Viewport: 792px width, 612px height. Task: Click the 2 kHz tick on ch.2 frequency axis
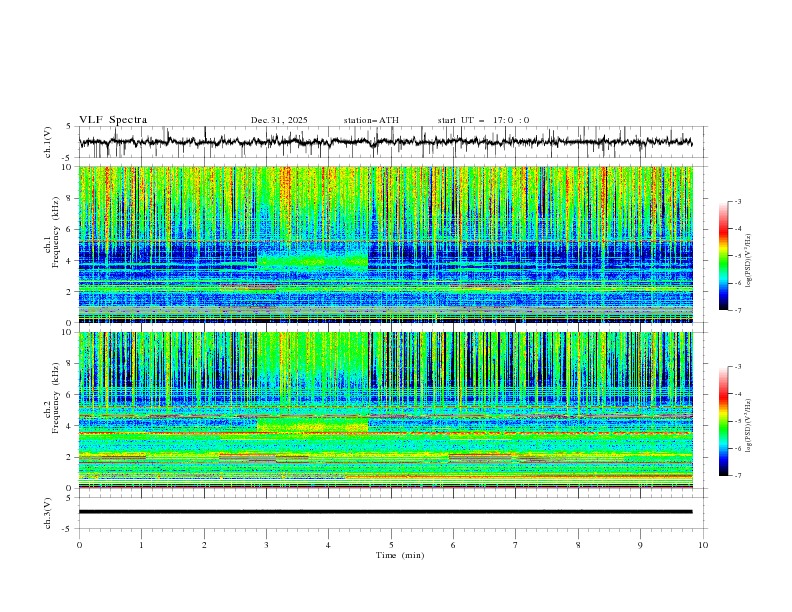[68, 457]
